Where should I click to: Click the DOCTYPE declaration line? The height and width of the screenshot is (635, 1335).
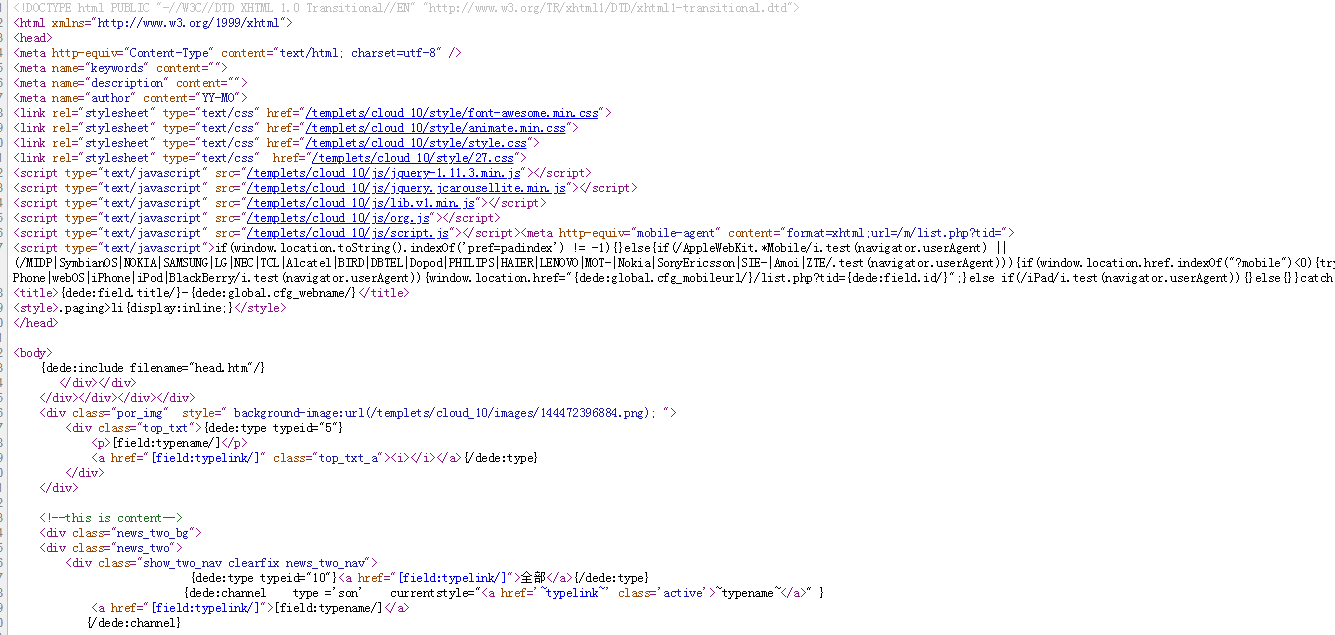pos(406,8)
